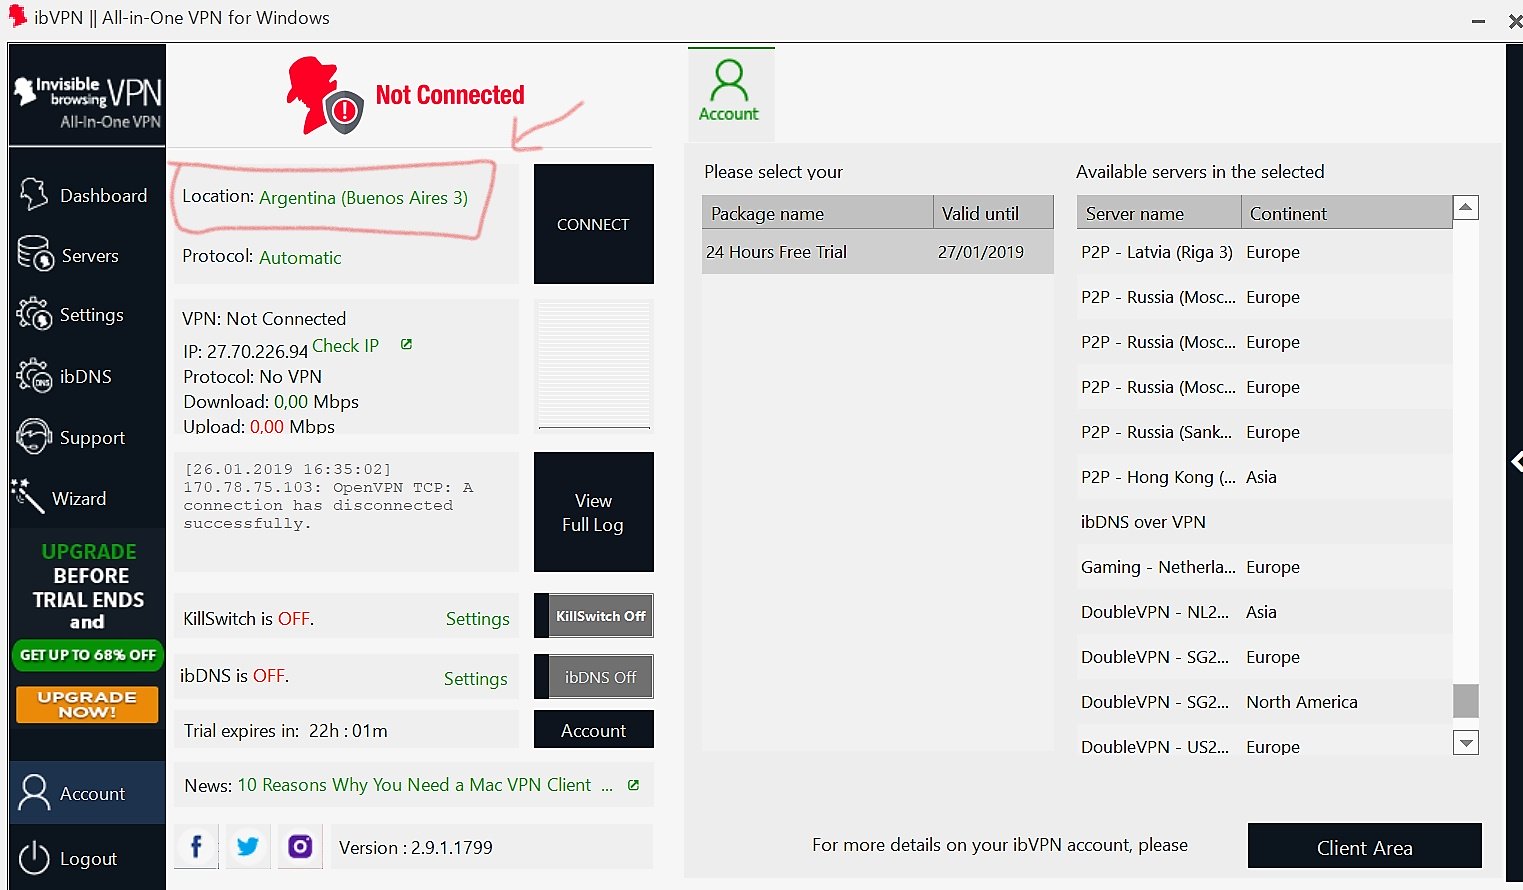Click external link icon beside News headline

(633, 785)
